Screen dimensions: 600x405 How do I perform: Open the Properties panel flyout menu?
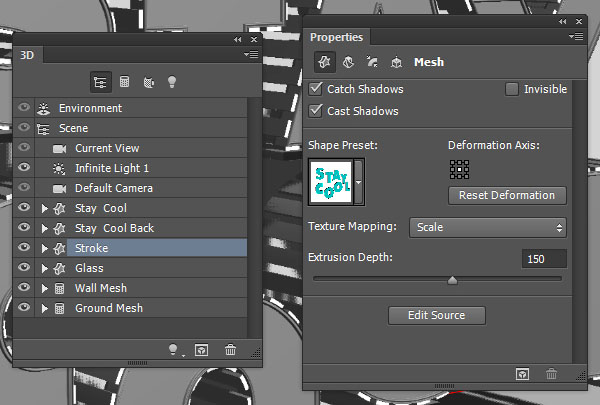coord(576,37)
